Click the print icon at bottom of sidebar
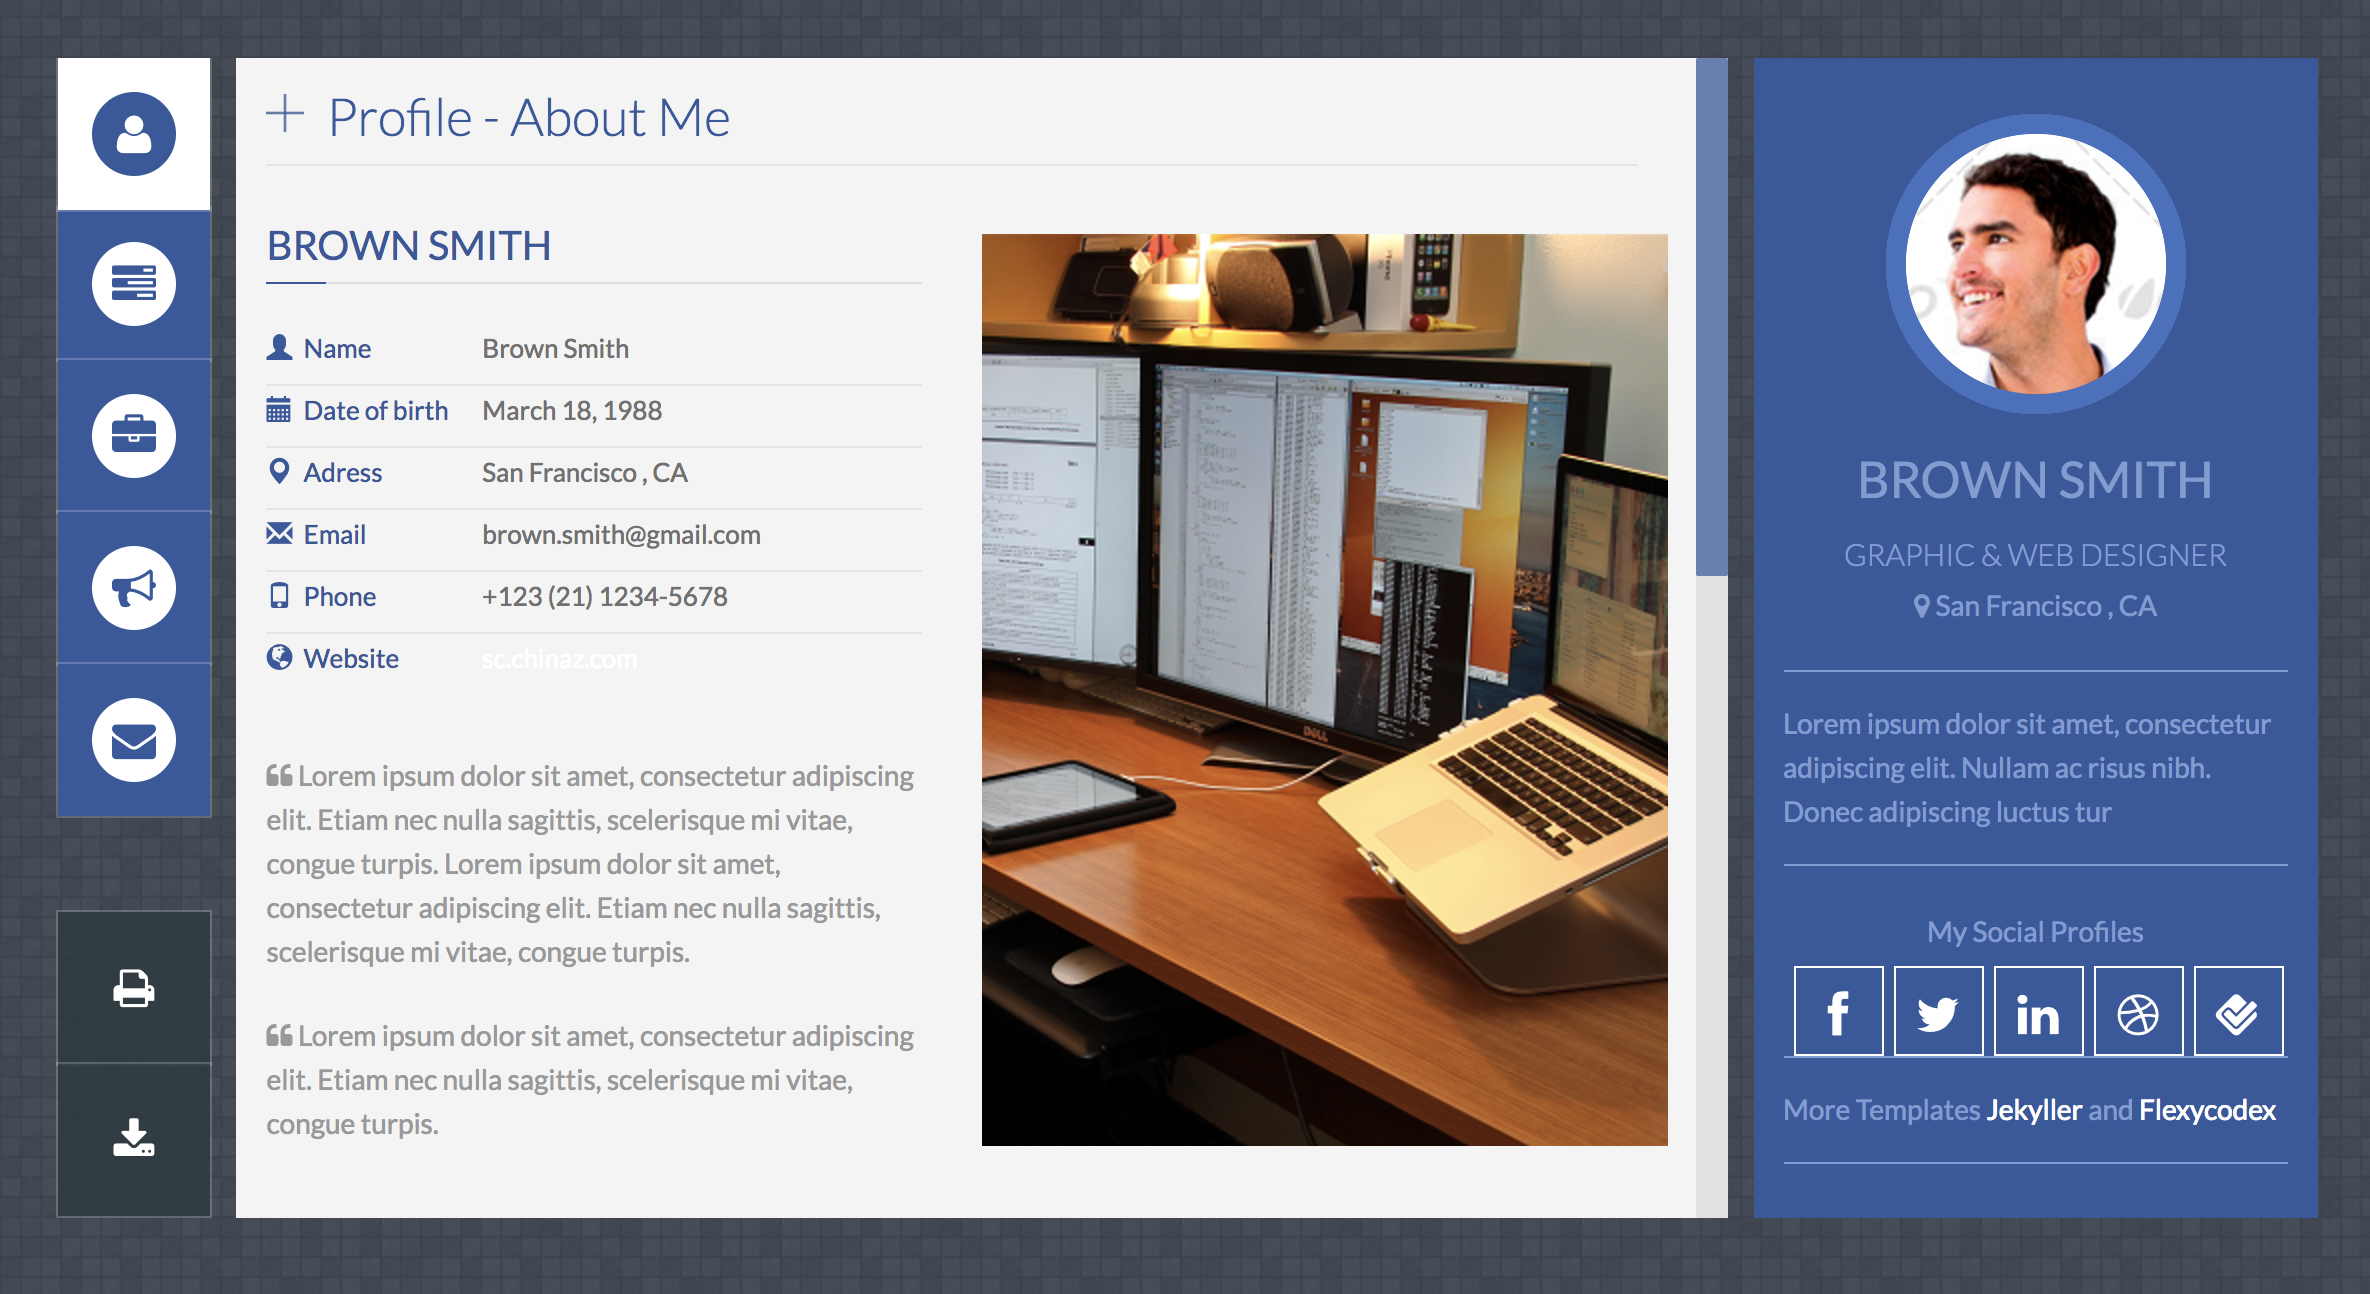Image resolution: width=2370 pixels, height=1294 pixels. point(135,985)
